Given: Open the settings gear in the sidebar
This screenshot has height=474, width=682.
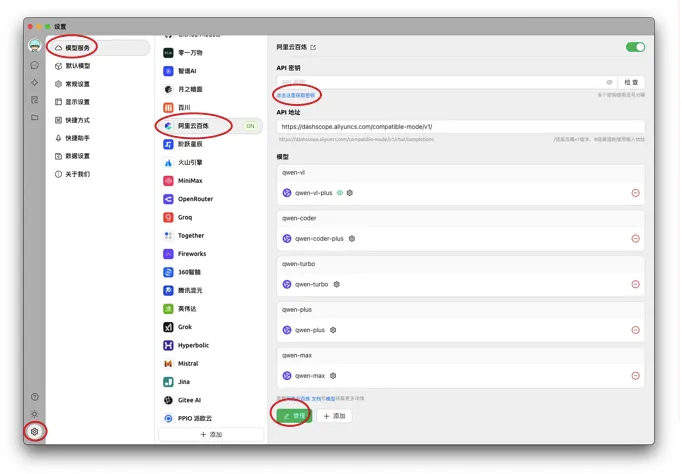Looking at the screenshot, I should 35,431.
